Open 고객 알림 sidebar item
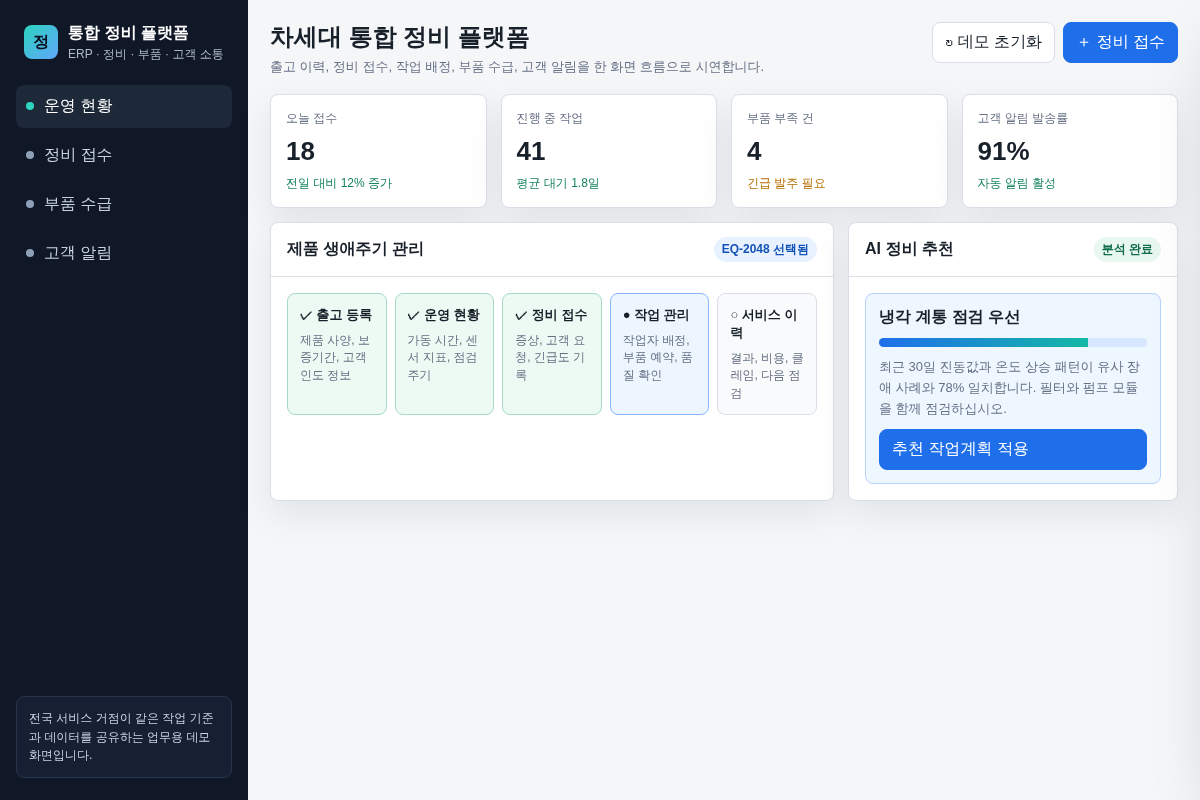This screenshot has height=800, width=1200. click(x=124, y=253)
